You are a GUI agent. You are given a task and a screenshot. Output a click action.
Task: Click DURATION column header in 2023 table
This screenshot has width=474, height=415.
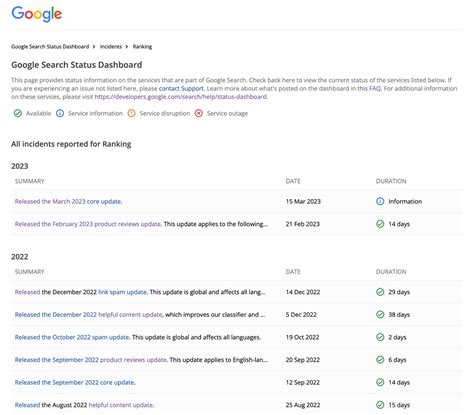(x=391, y=181)
